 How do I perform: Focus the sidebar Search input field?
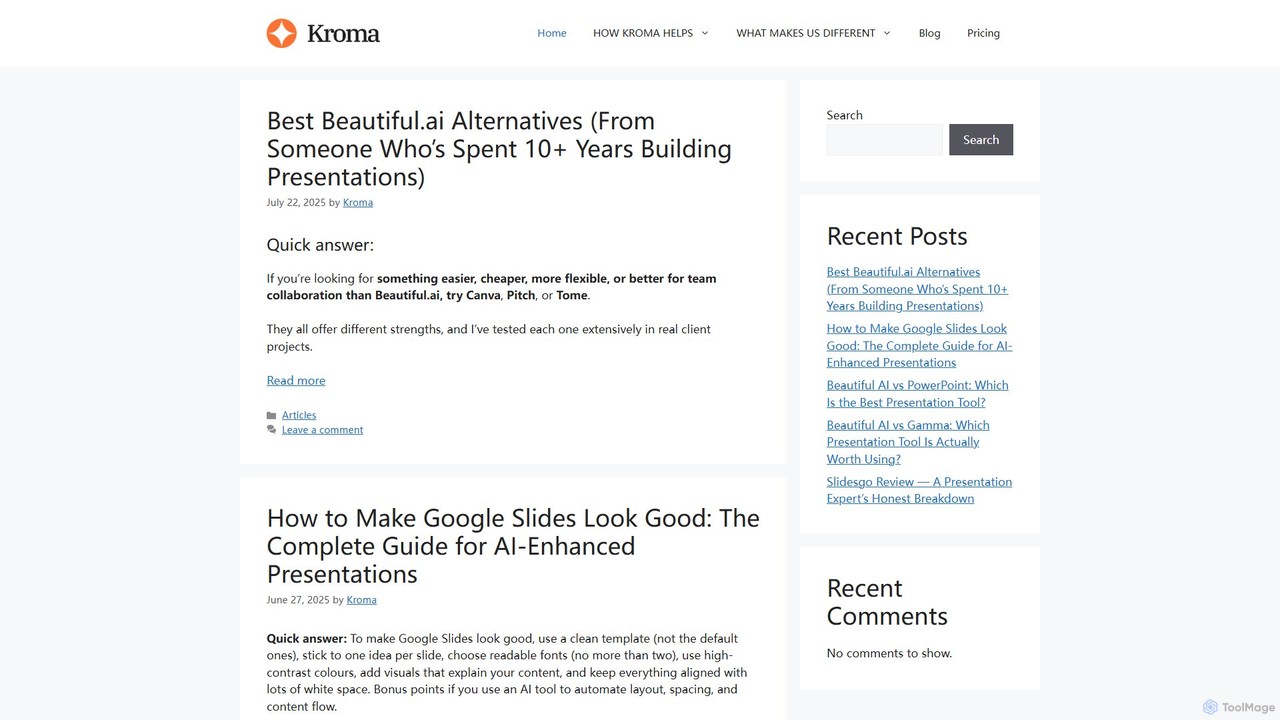[x=884, y=140]
